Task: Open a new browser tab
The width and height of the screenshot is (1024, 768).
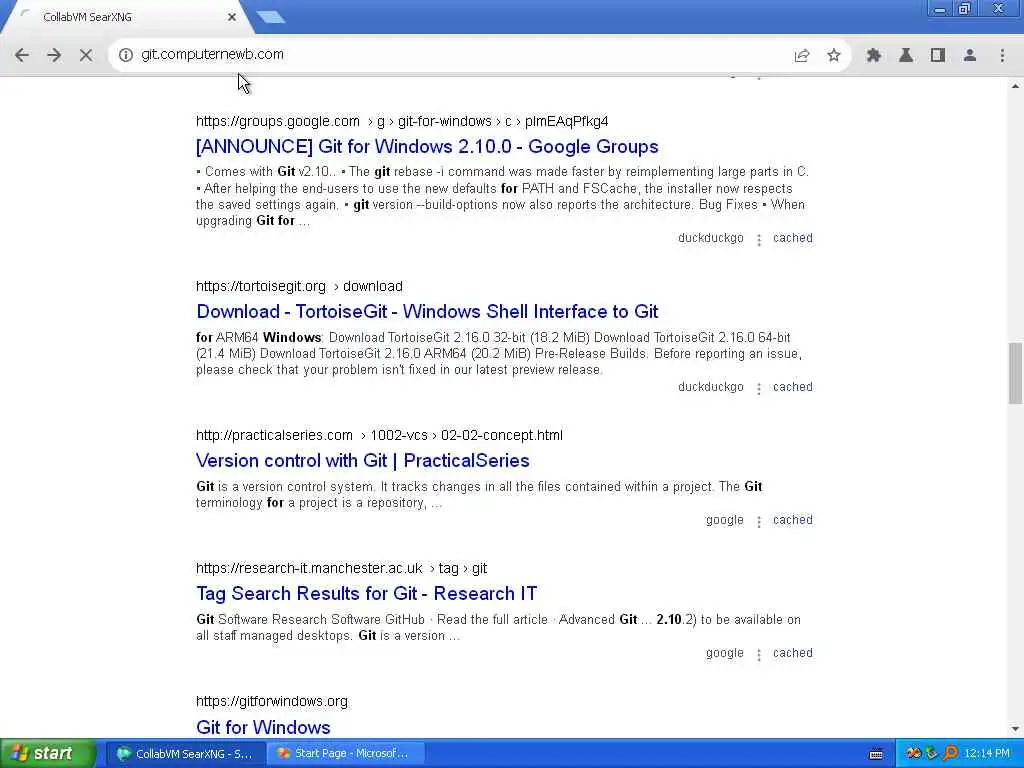Action: [x=271, y=17]
